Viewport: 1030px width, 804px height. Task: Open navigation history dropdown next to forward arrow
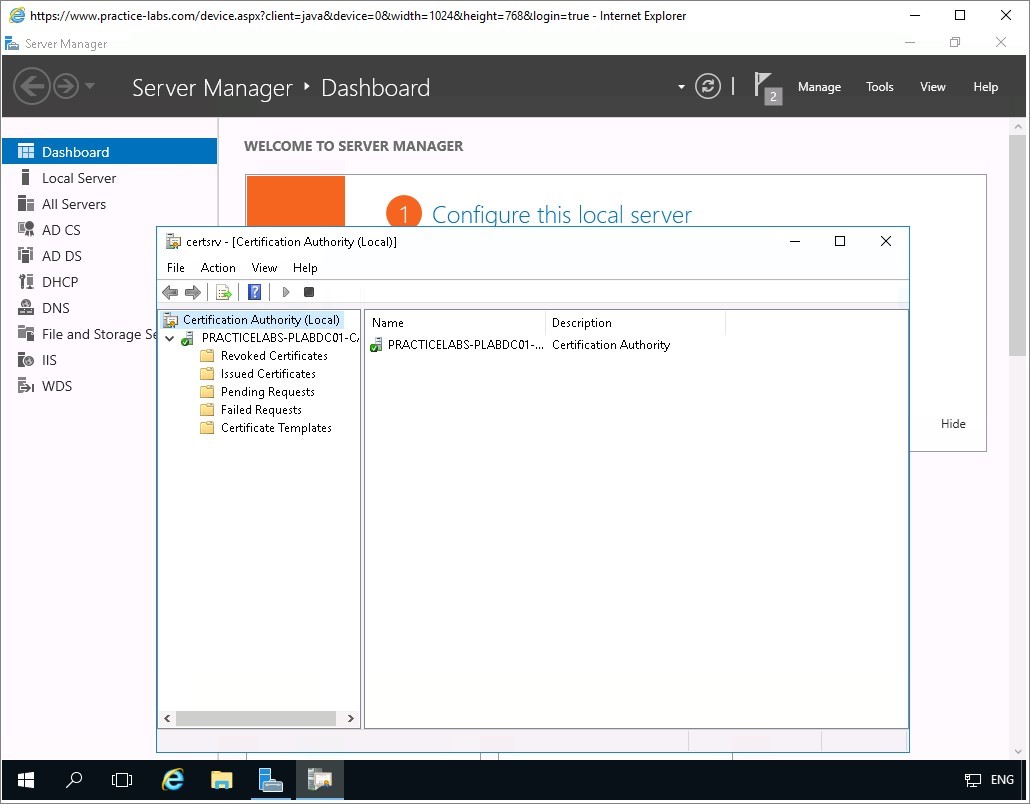(91, 86)
